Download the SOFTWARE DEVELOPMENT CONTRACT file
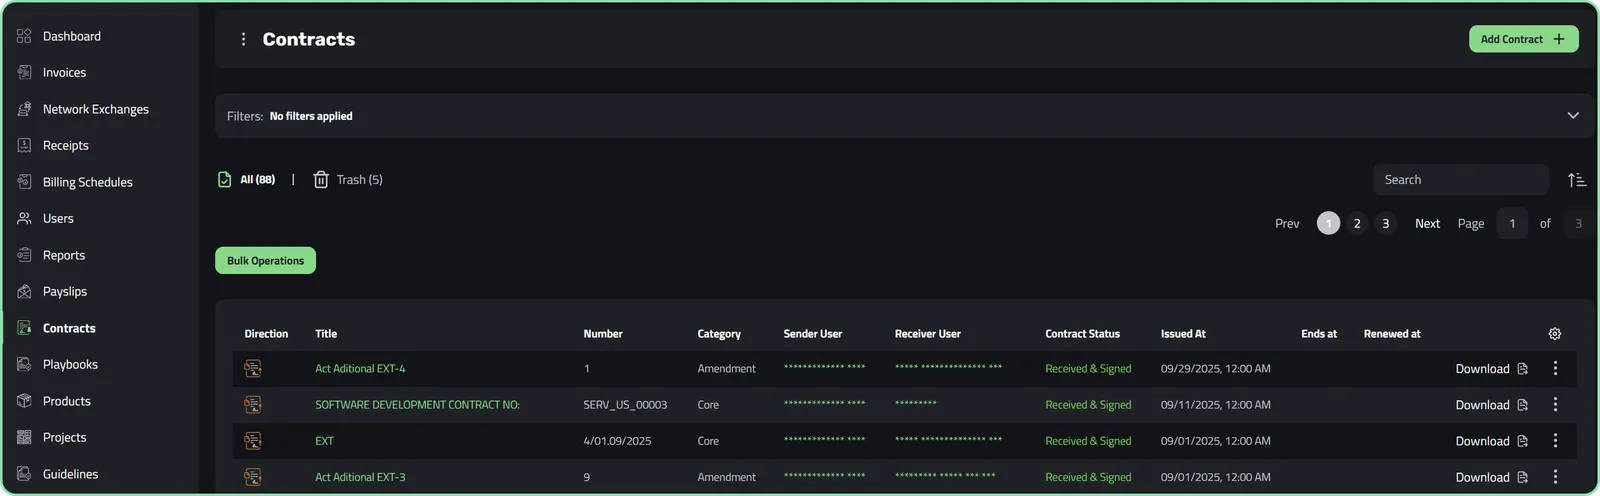 pos(1491,405)
